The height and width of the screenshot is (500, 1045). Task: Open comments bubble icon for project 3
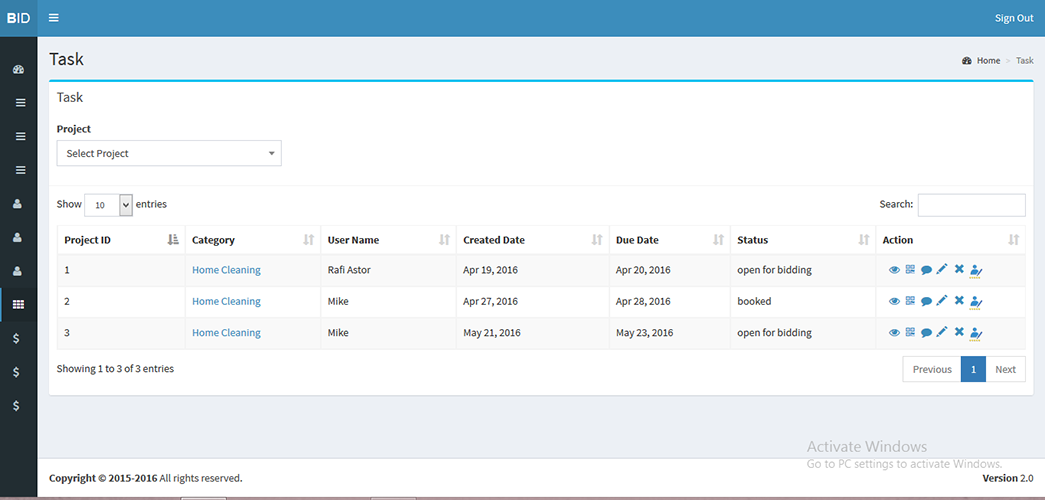tap(926, 333)
